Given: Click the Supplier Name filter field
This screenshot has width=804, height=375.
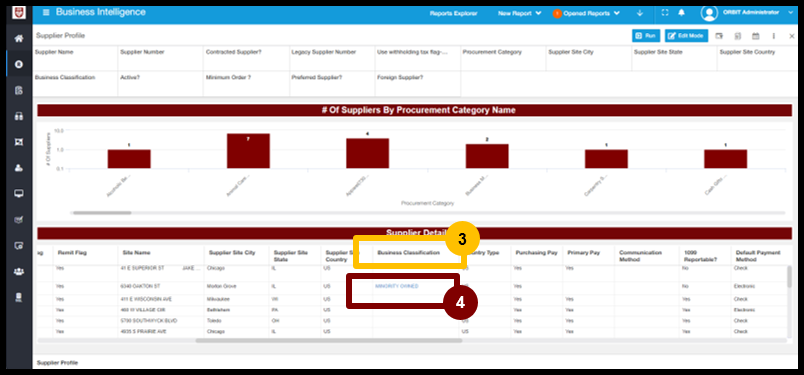Looking at the screenshot, I should pyautogui.click(x=75, y=58).
